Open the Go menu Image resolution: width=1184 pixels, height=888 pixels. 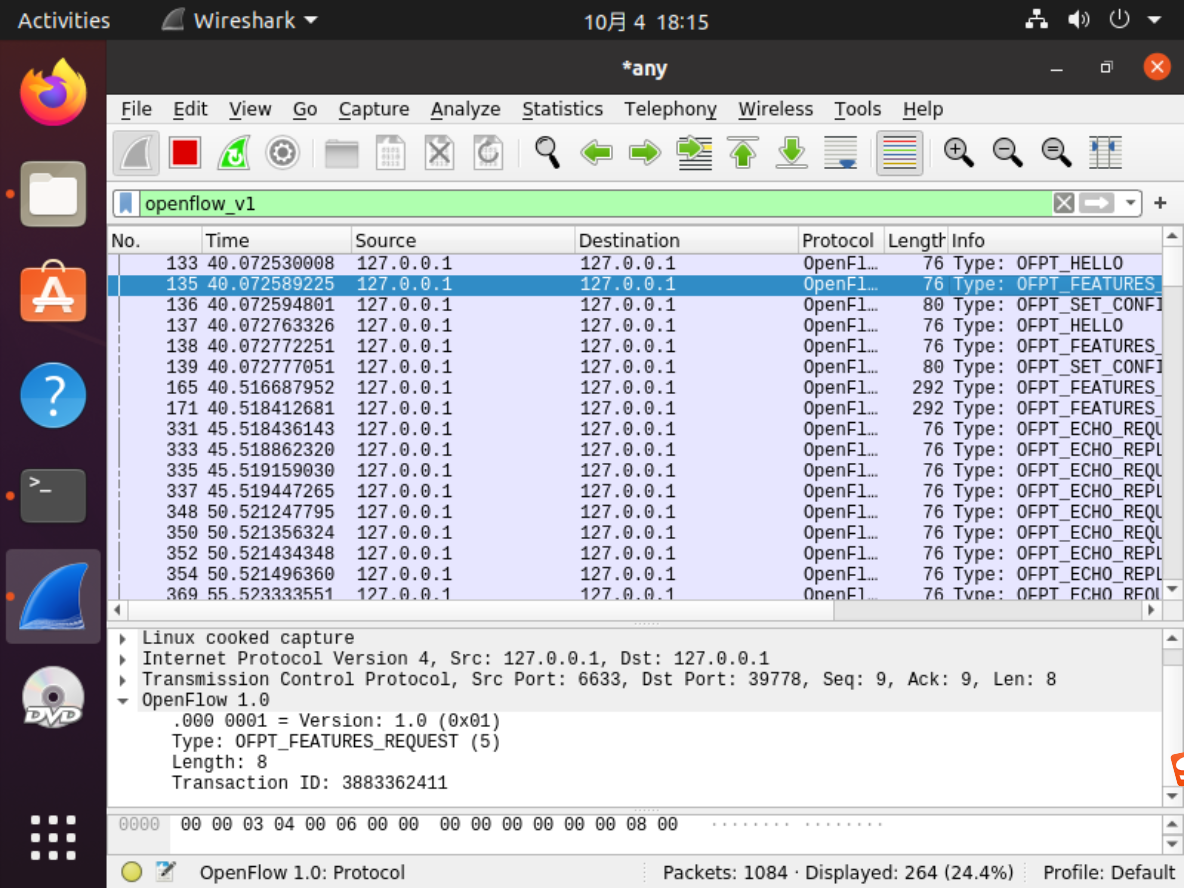pyautogui.click(x=305, y=109)
